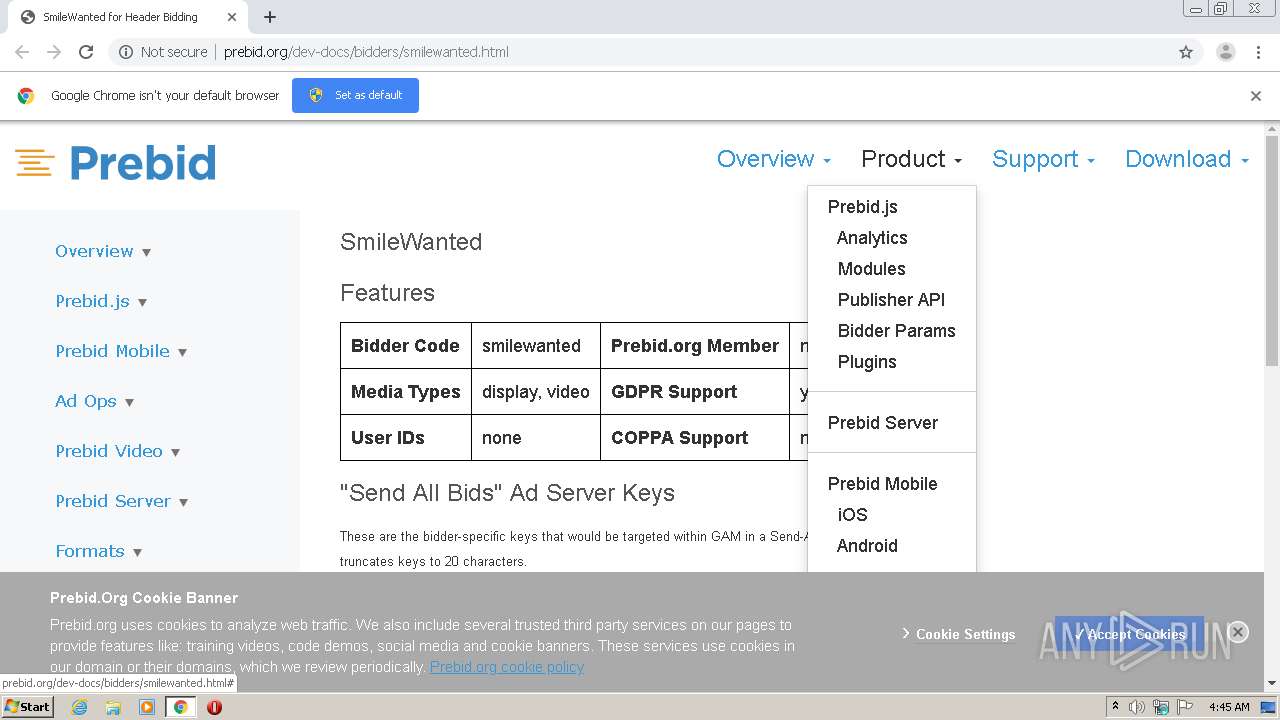Click the SmileWanted page heading
1280x720 pixels.
click(411, 242)
